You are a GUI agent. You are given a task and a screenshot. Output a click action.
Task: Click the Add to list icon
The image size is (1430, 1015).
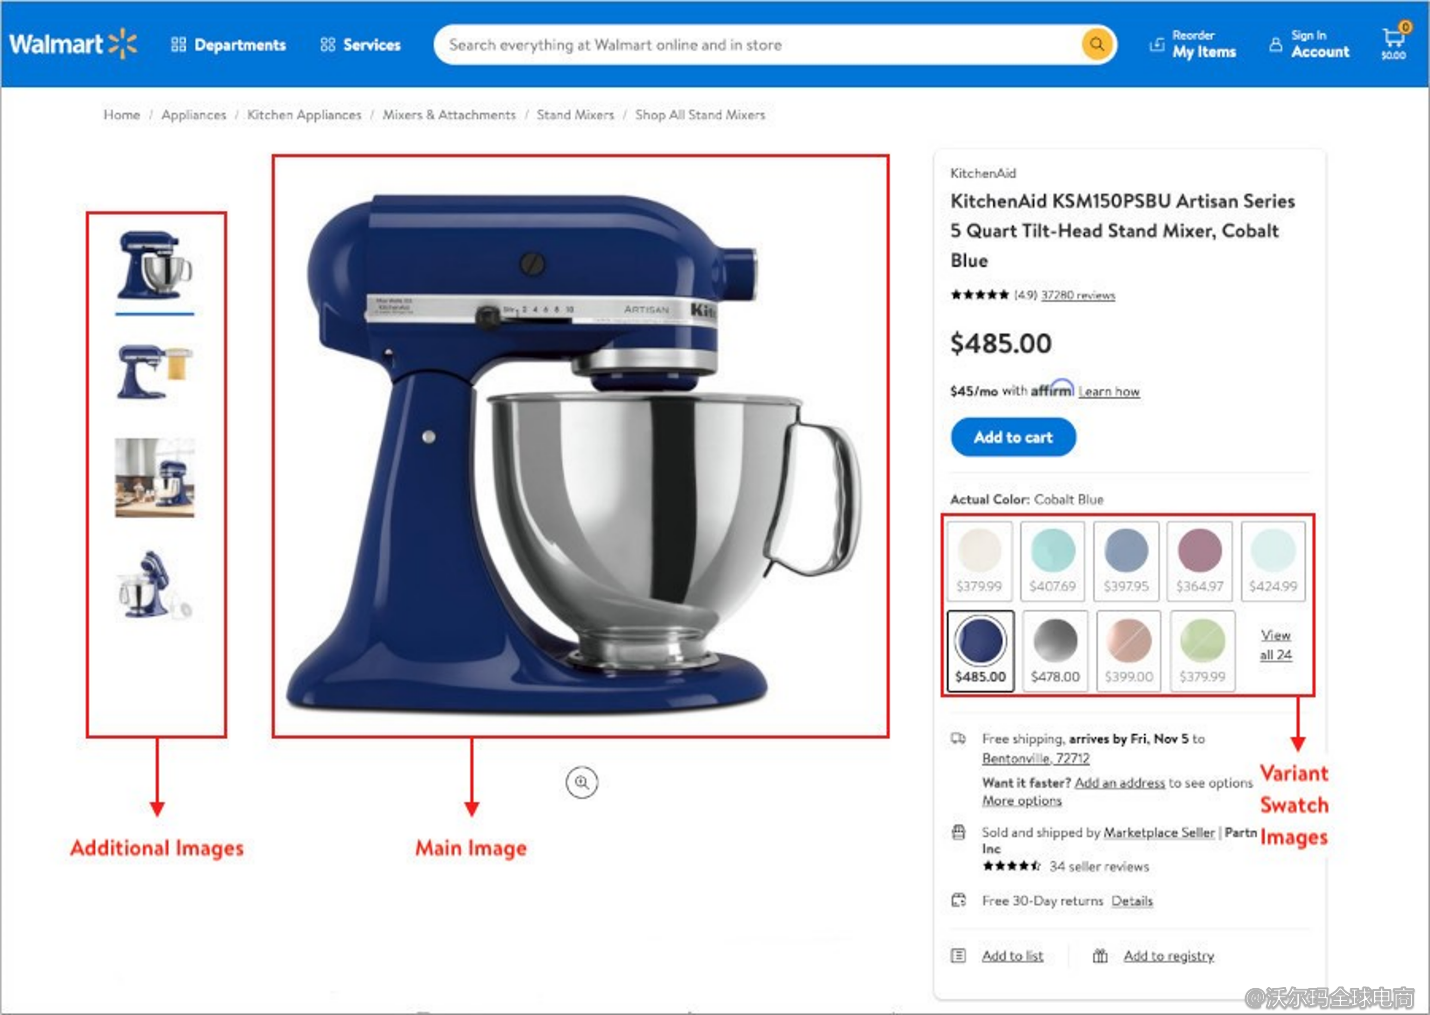pos(958,956)
